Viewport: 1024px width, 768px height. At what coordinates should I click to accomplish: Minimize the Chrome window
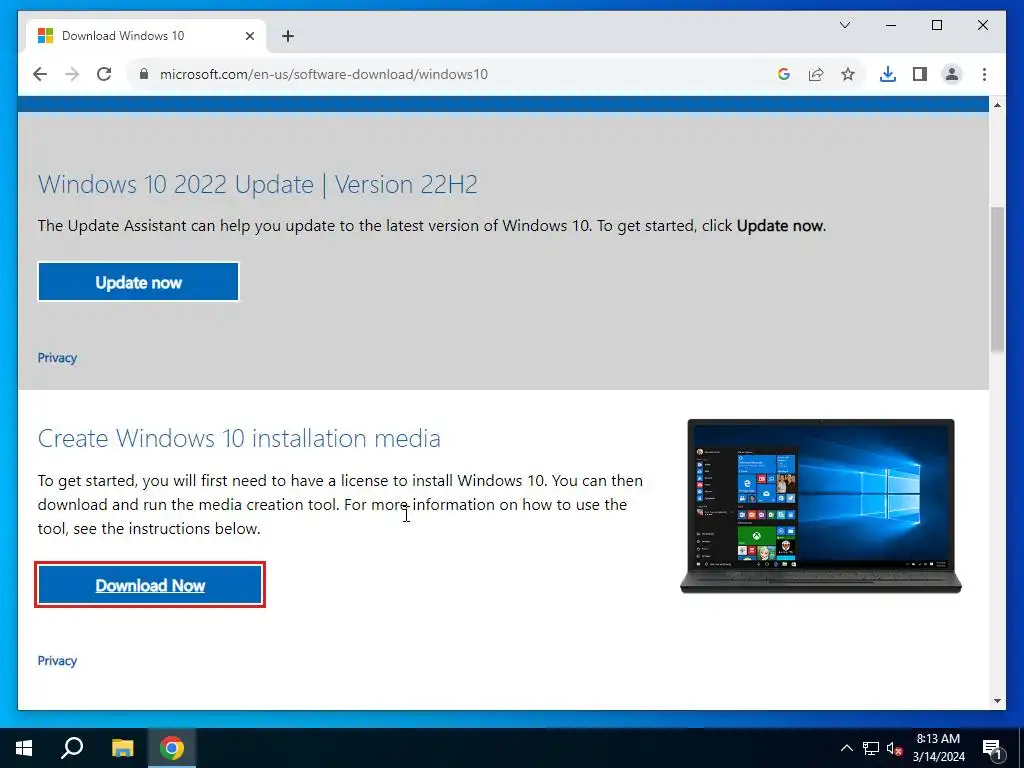[x=891, y=25]
